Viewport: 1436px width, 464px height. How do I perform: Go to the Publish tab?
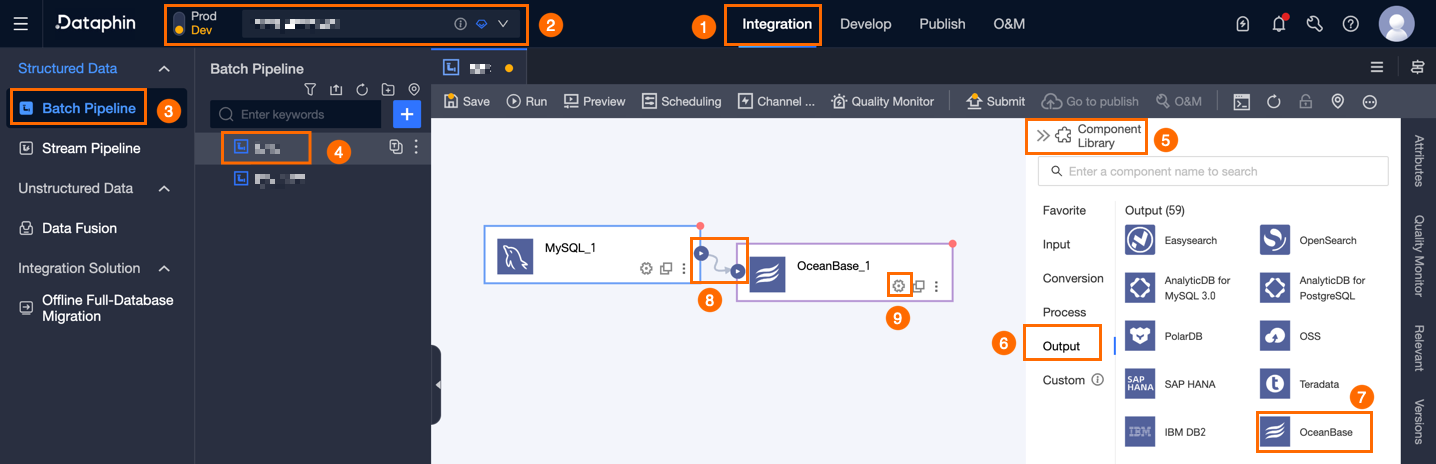click(942, 24)
